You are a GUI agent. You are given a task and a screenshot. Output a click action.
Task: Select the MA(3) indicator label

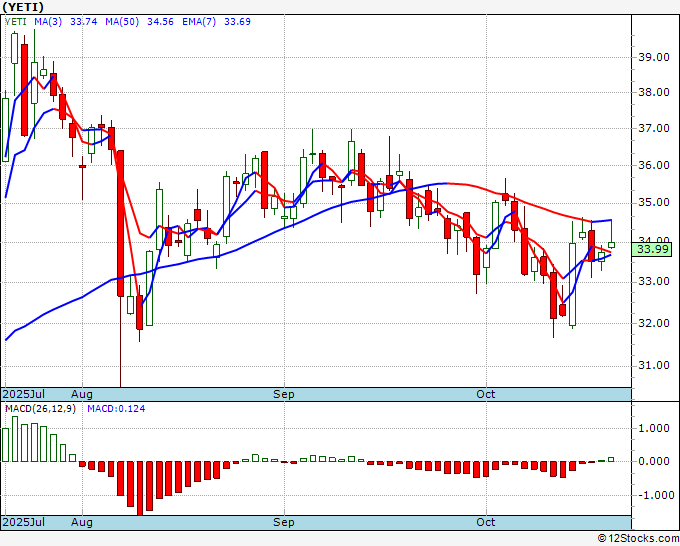pyautogui.click(x=48, y=22)
